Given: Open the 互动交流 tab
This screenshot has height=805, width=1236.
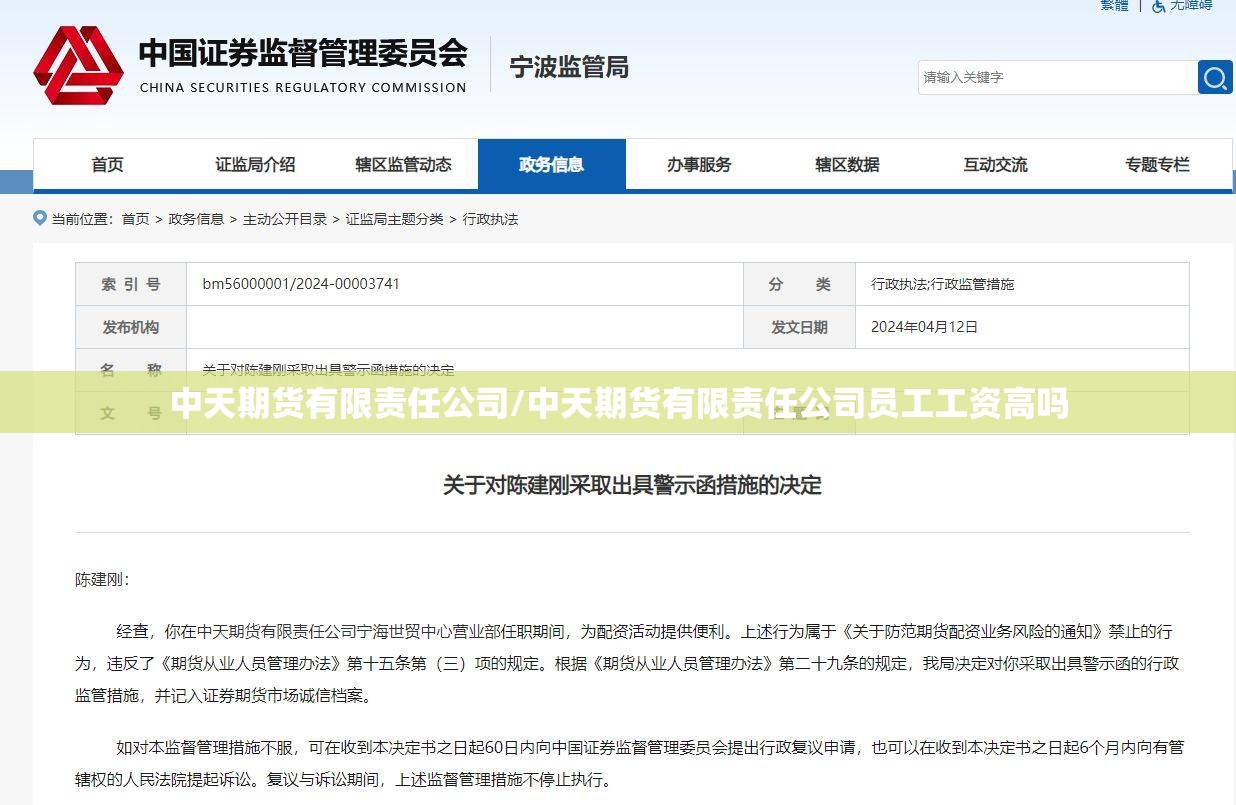Looking at the screenshot, I should click(x=995, y=164).
